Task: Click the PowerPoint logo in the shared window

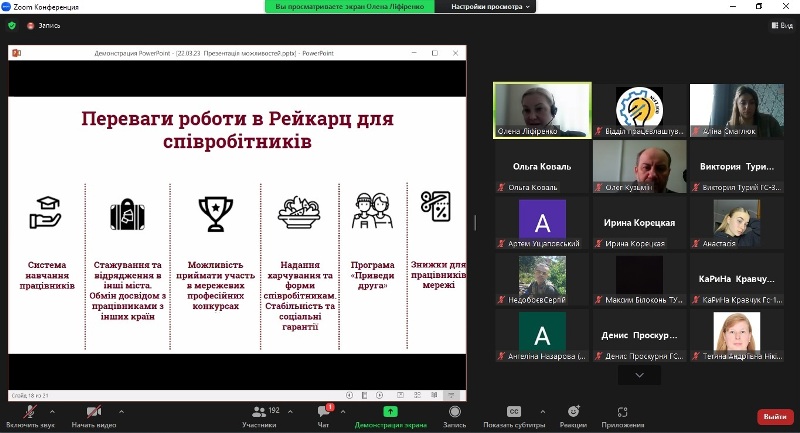Action: (16, 53)
